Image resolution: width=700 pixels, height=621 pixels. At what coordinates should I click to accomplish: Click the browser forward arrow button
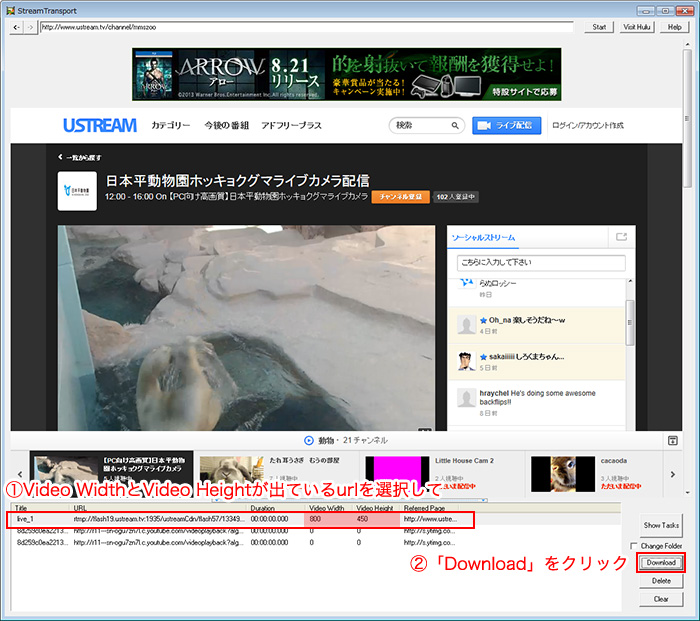(30, 27)
